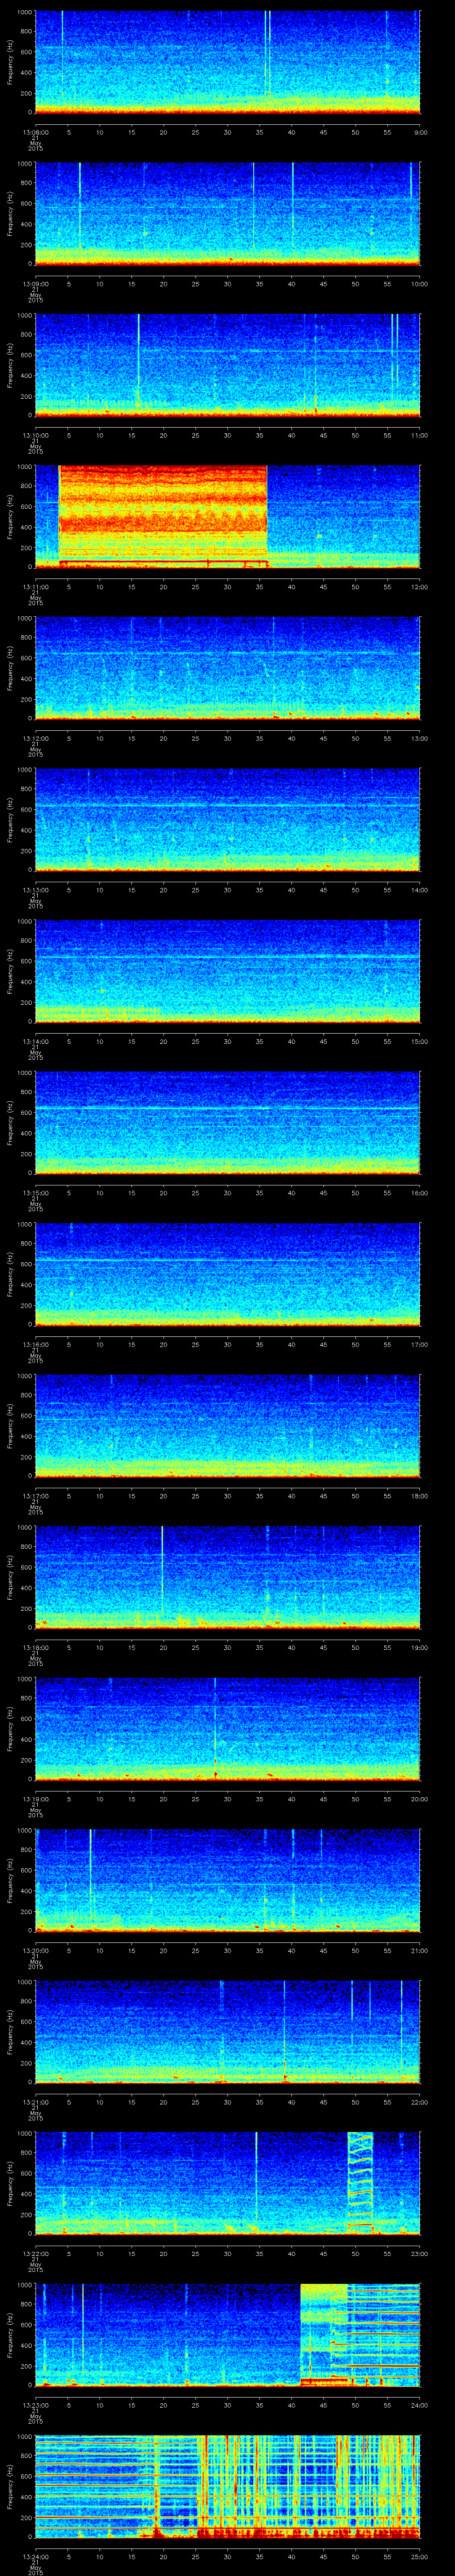Click the "13:08:00" start time label

click(x=35, y=132)
